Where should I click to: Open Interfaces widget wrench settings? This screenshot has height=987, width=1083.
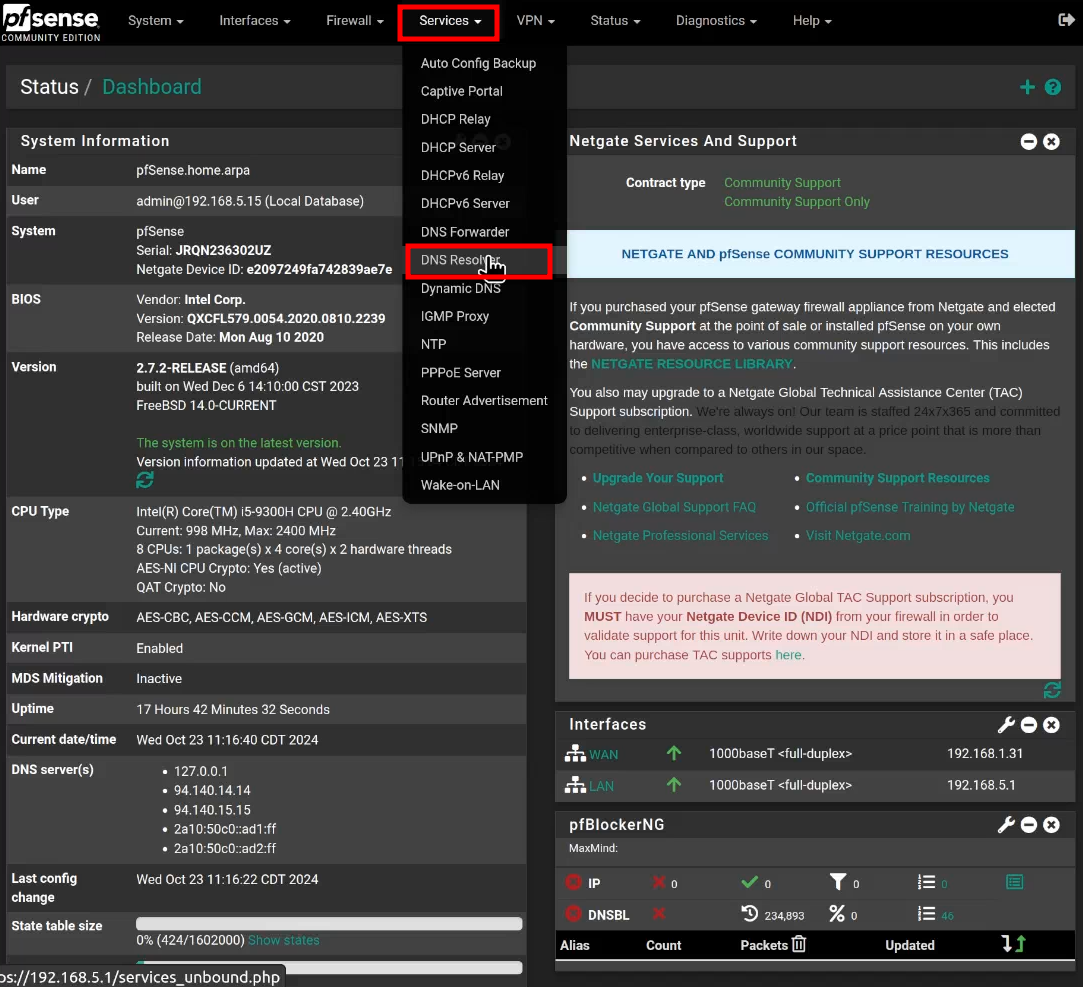[x=1006, y=725]
